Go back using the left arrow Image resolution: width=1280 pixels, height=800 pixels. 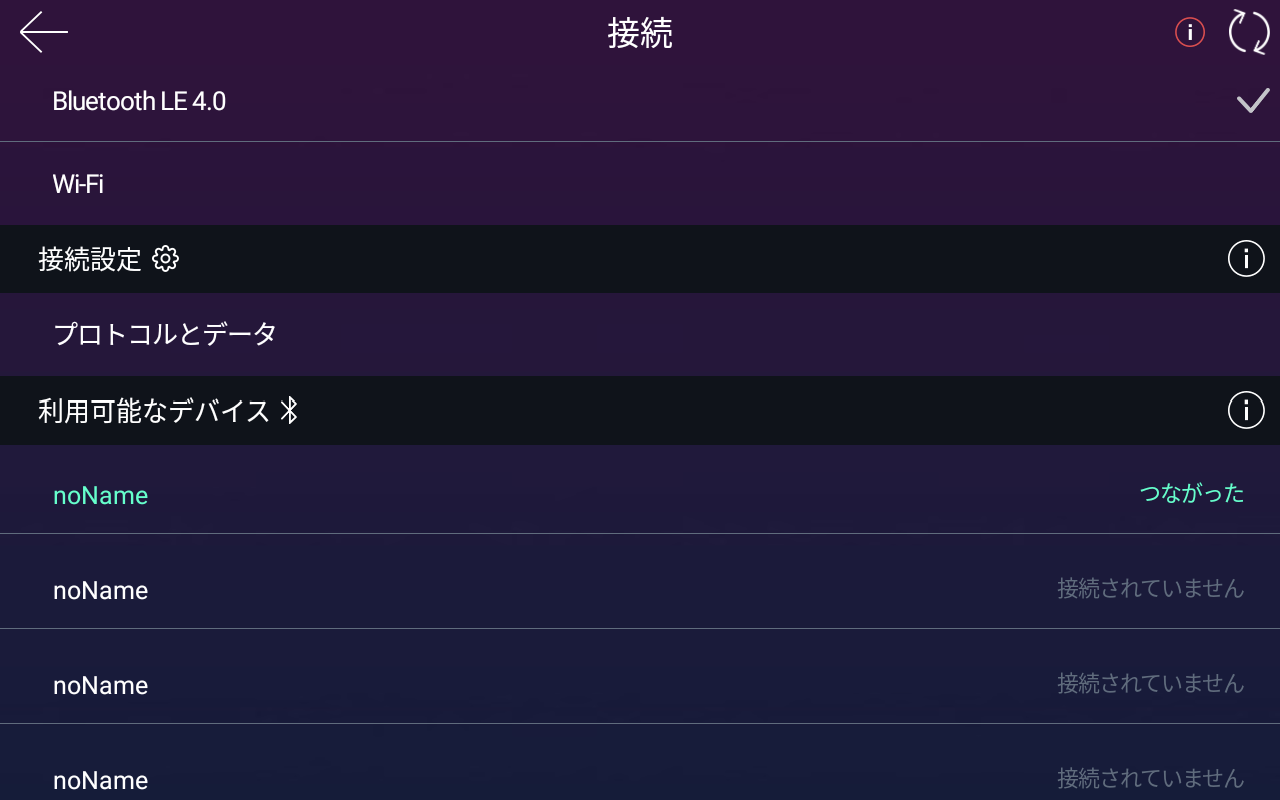pos(44,32)
